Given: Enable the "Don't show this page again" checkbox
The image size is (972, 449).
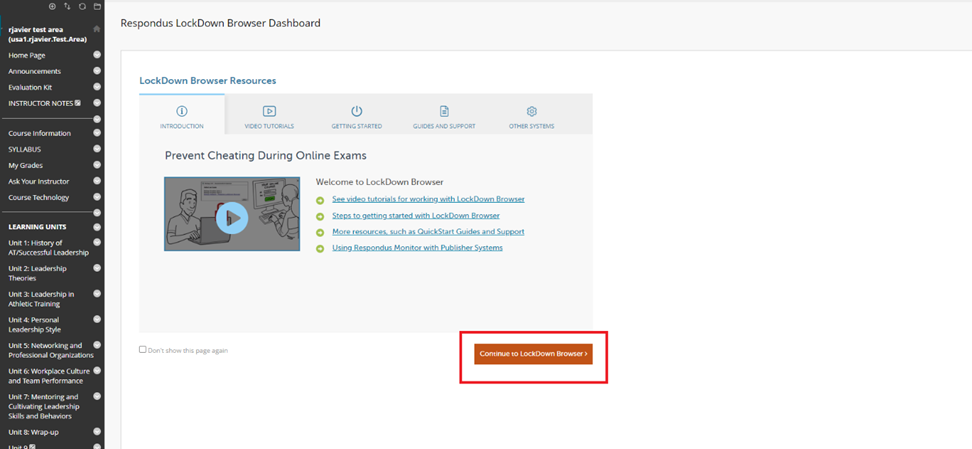Looking at the screenshot, I should click(143, 350).
